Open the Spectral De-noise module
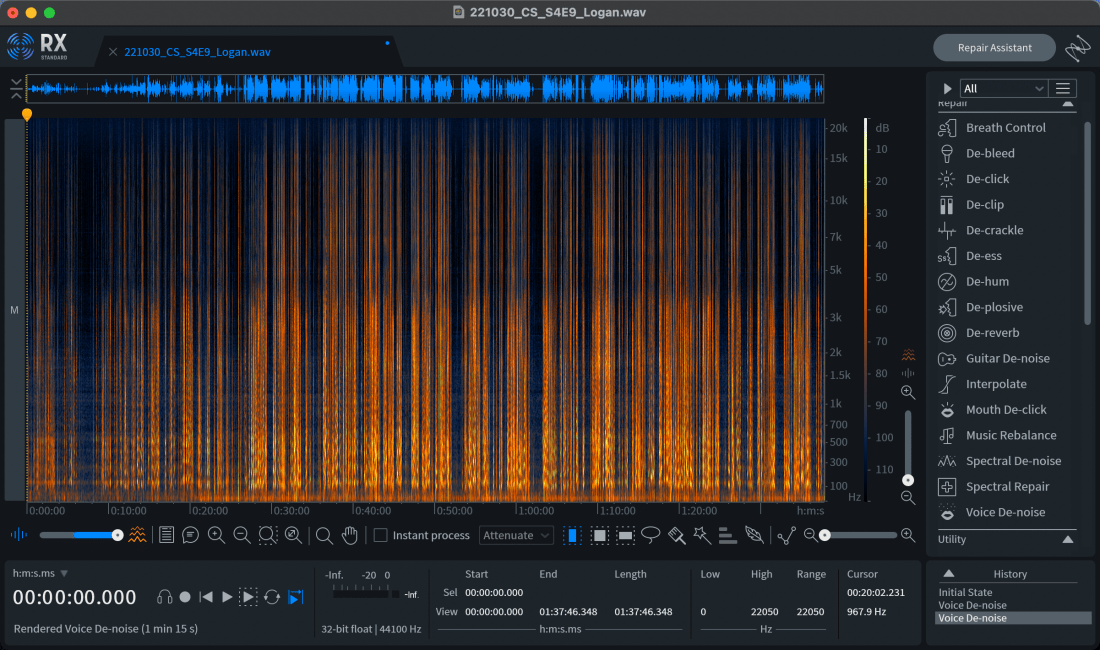The height and width of the screenshot is (650, 1100). (1013, 461)
